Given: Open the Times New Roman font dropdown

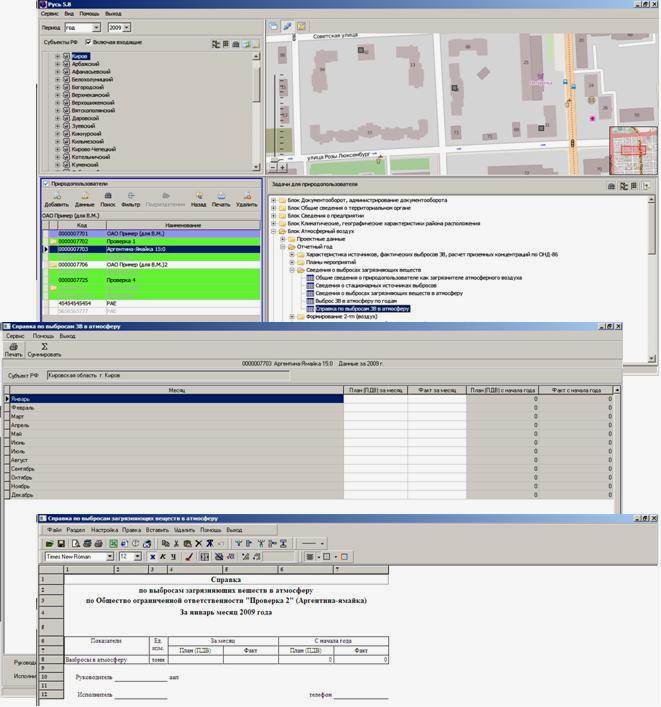Looking at the screenshot, I should click(x=109, y=556).
